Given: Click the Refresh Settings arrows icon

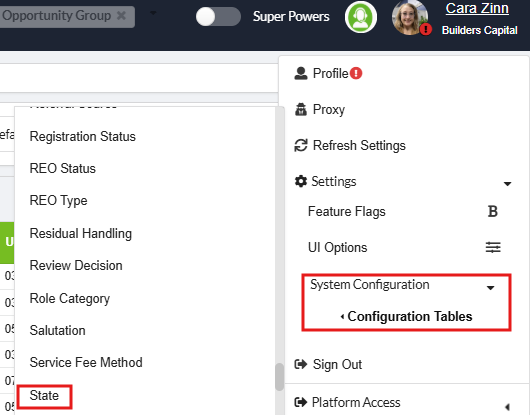Looking at the screenshot, I should click(x=300, y=146).
